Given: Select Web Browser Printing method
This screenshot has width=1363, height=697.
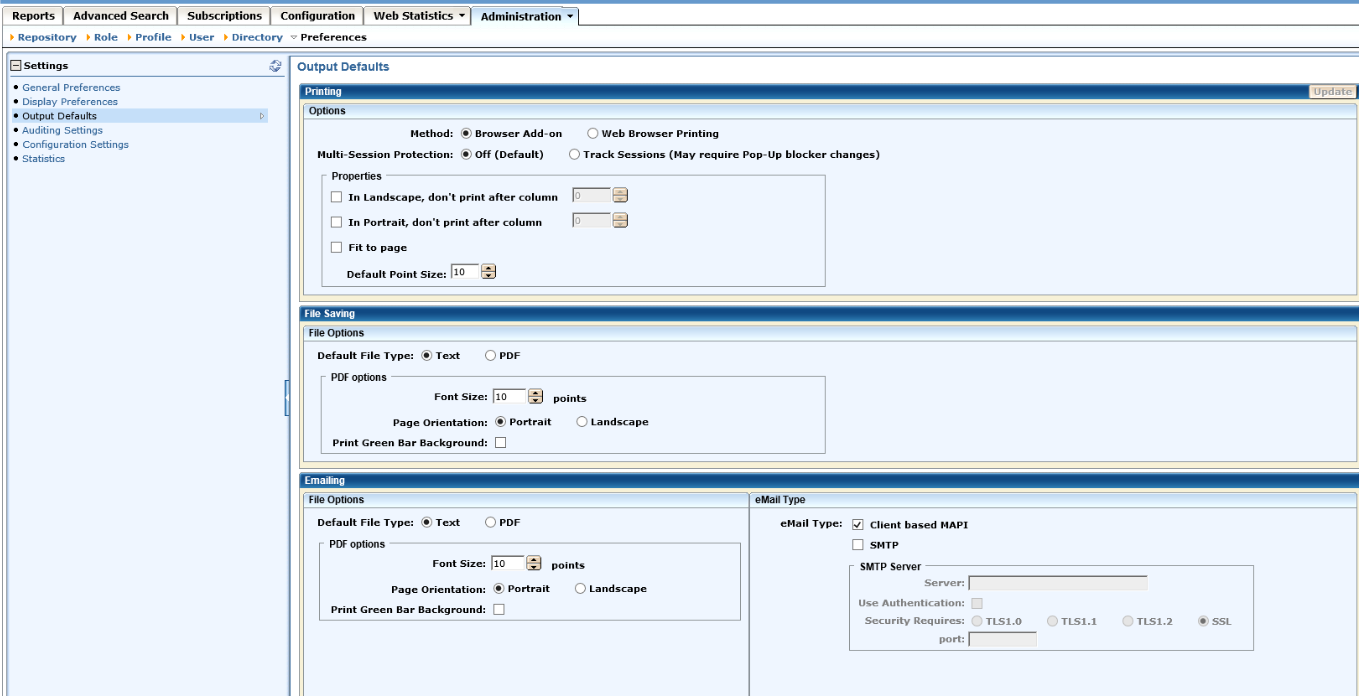Looking at the screenshot, I should (593, 134).
